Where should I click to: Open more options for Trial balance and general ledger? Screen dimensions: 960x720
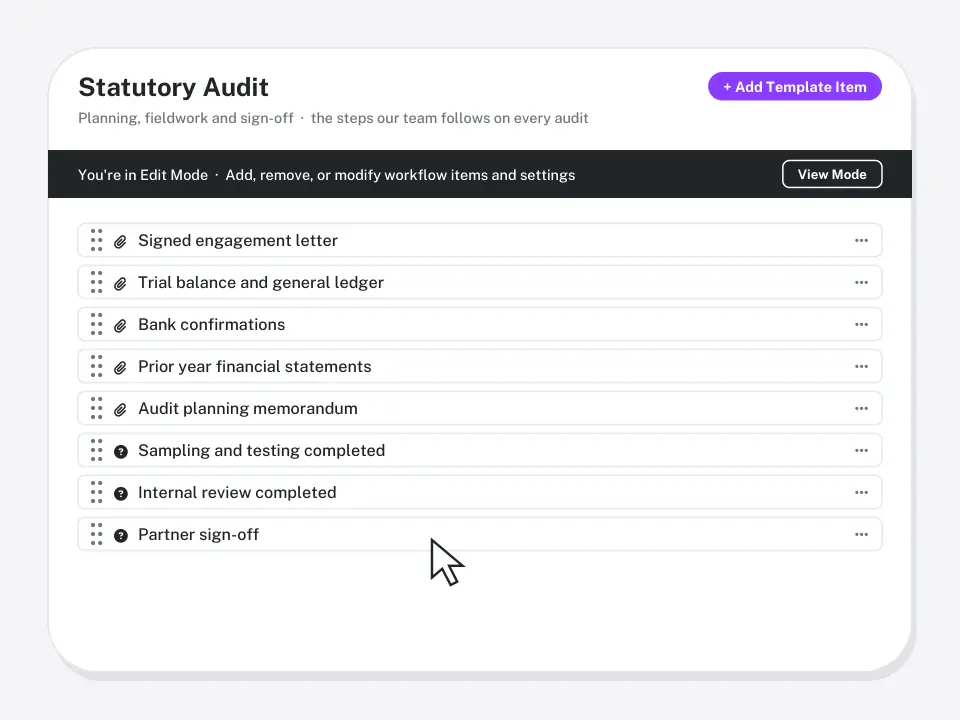pyautogui.click(x=861, y=282)
